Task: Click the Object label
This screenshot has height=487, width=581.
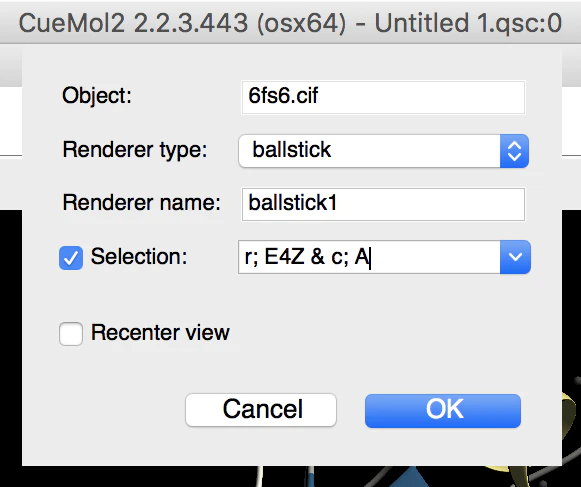Action: pos(97,96)
